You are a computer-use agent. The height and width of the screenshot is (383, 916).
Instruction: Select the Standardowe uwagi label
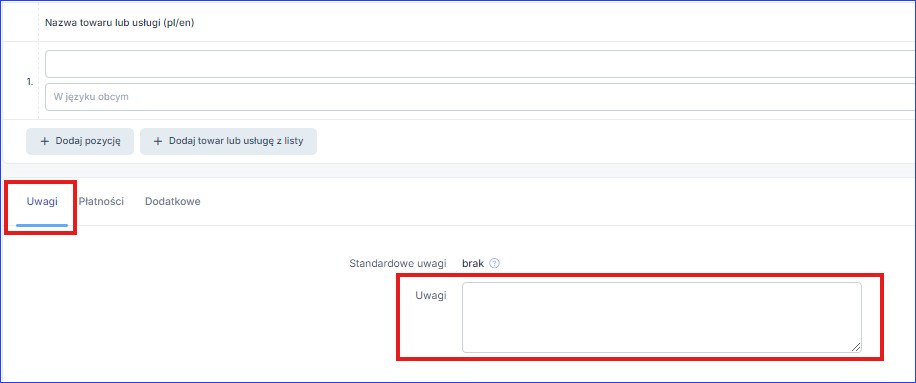click(398, 263)
